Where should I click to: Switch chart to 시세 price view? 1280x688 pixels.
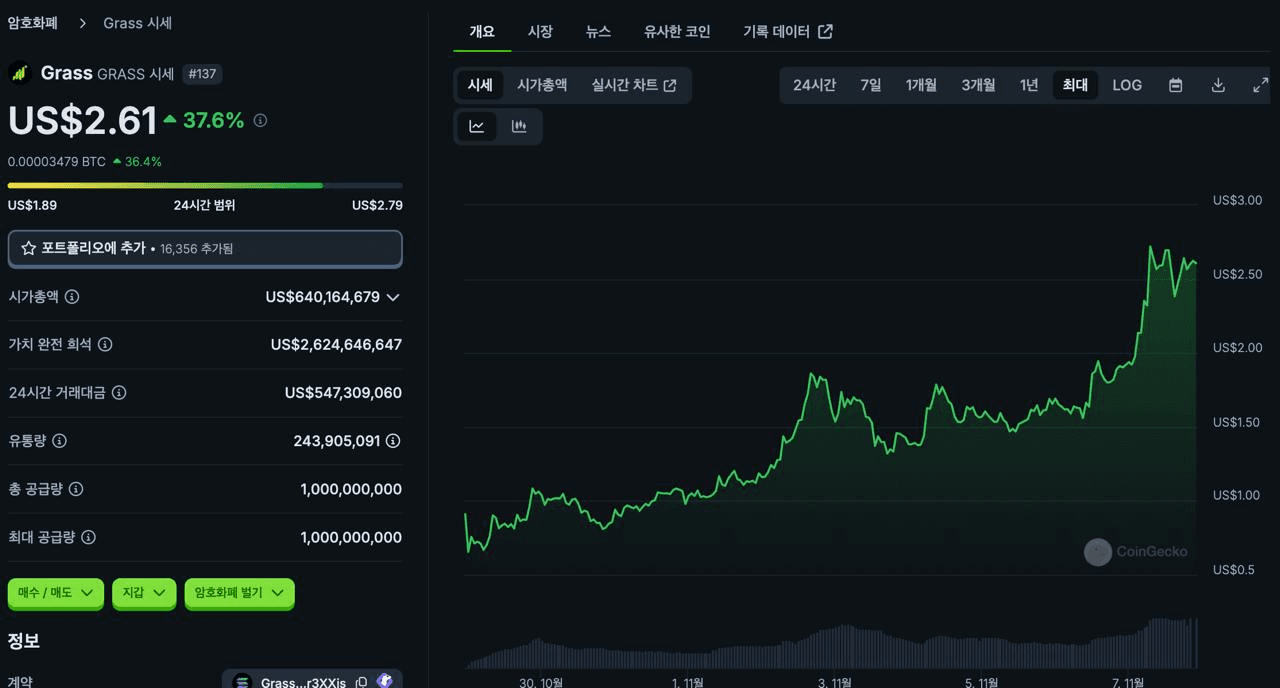[x=480, y=85]
